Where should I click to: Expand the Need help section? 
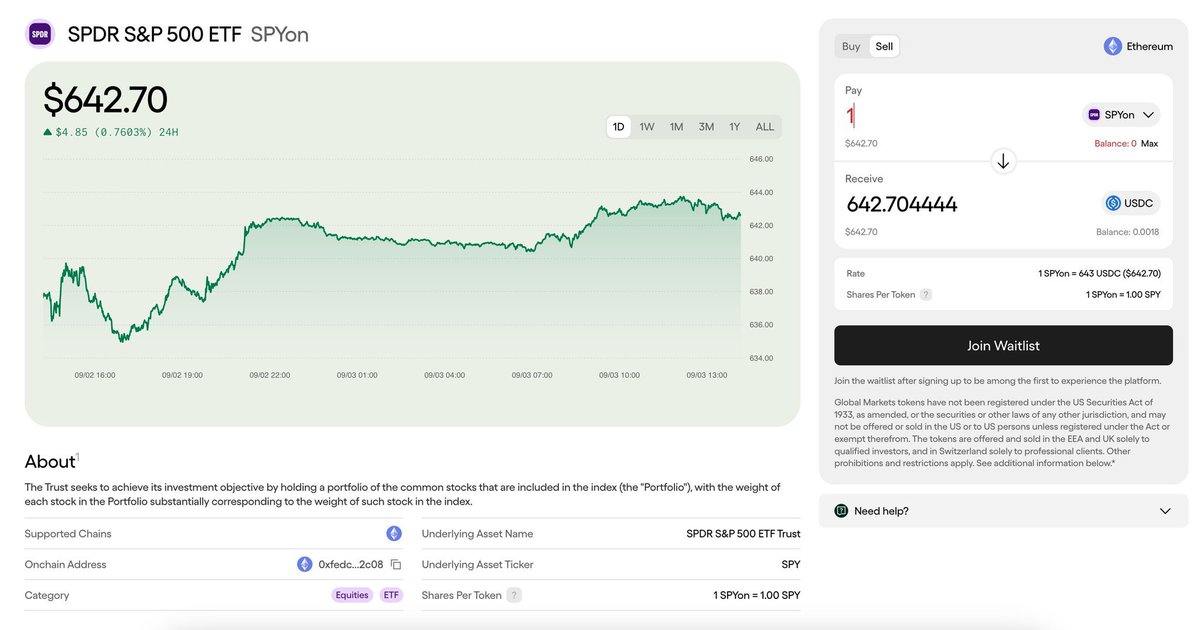pyautogui.click(x=1000, y=510)
